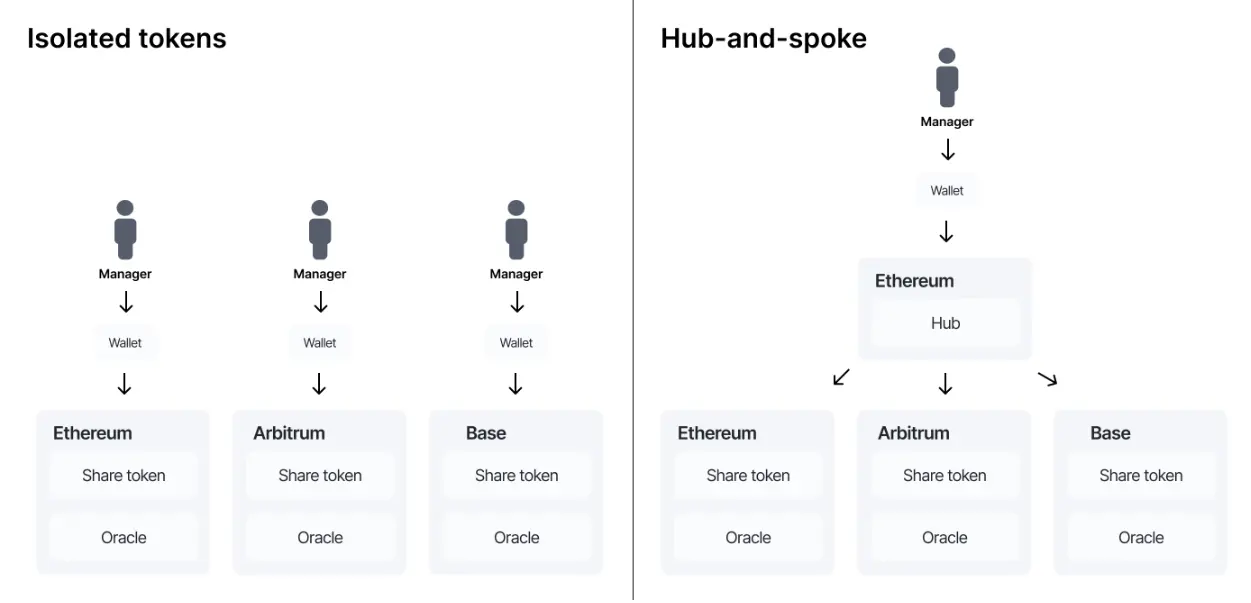Click Oracle in the hub-and-spoke Ethereum box
1251x603 pixels.
[748, 538]
